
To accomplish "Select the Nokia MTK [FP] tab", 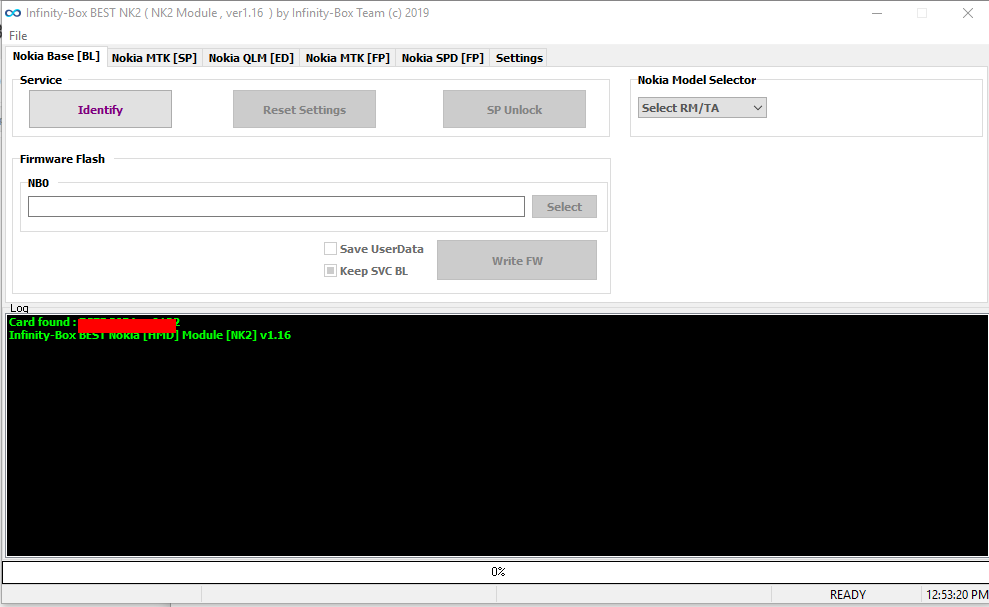I will pos(348,58).
